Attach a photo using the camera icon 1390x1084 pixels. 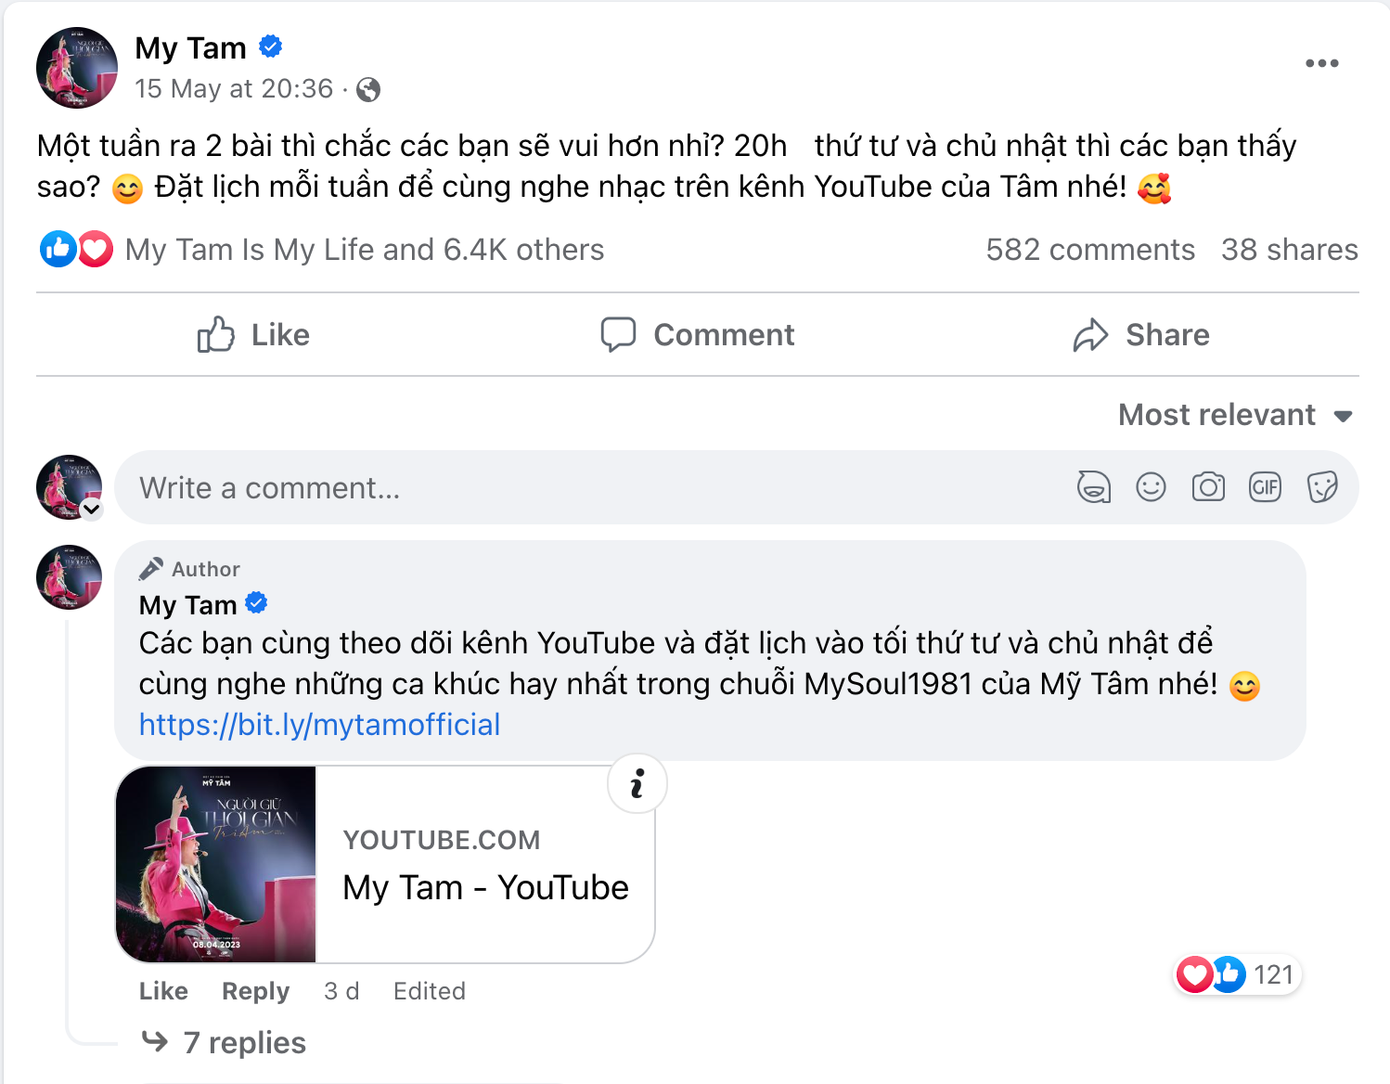(x=1208, y=487)
